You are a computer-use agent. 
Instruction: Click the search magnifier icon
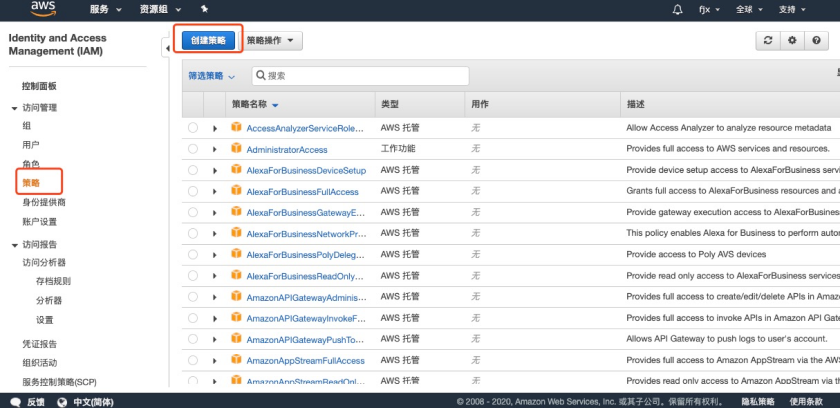tap(261, 75)
